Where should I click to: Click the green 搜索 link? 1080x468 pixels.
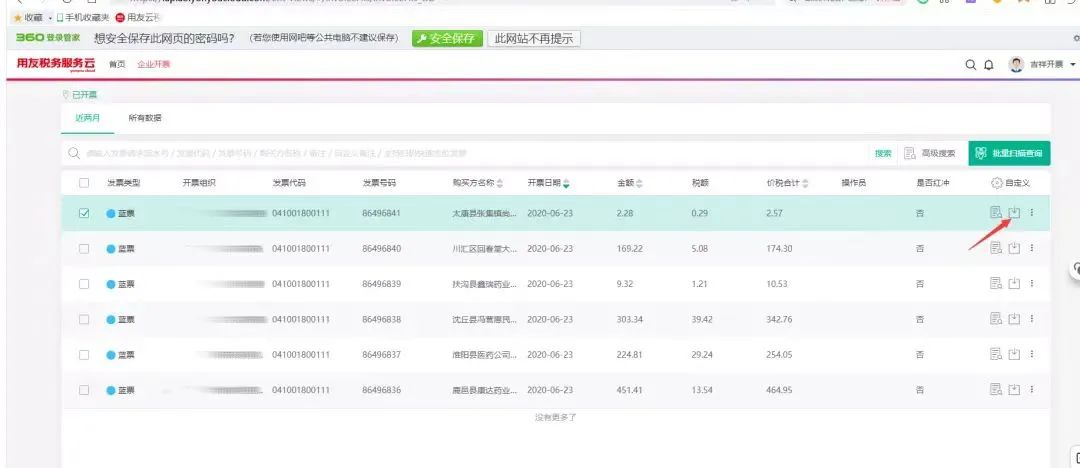883,153
